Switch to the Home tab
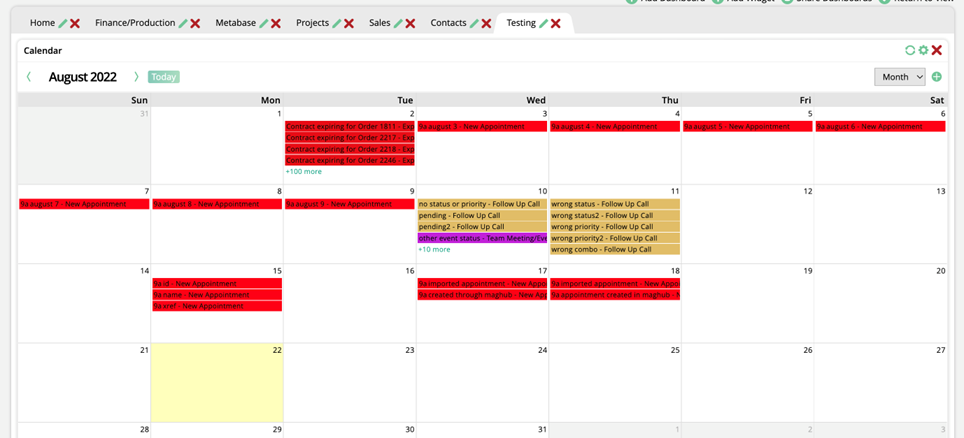 pyautogui.click(x=42, y=23)
